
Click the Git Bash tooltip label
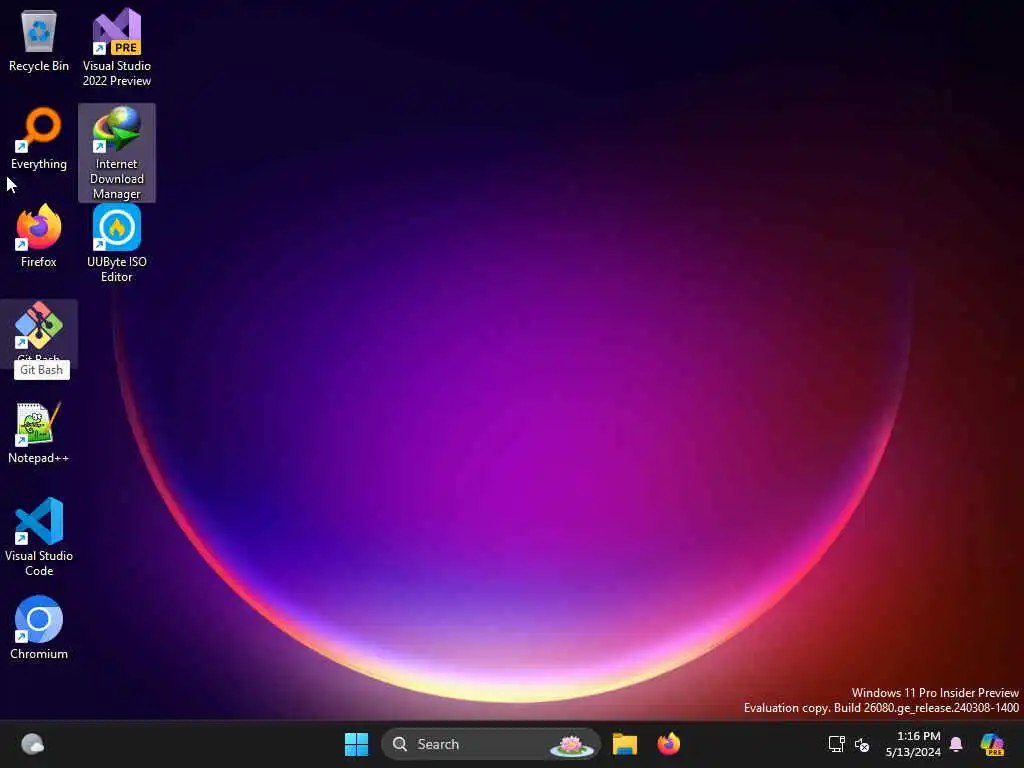tap(42, 370)
